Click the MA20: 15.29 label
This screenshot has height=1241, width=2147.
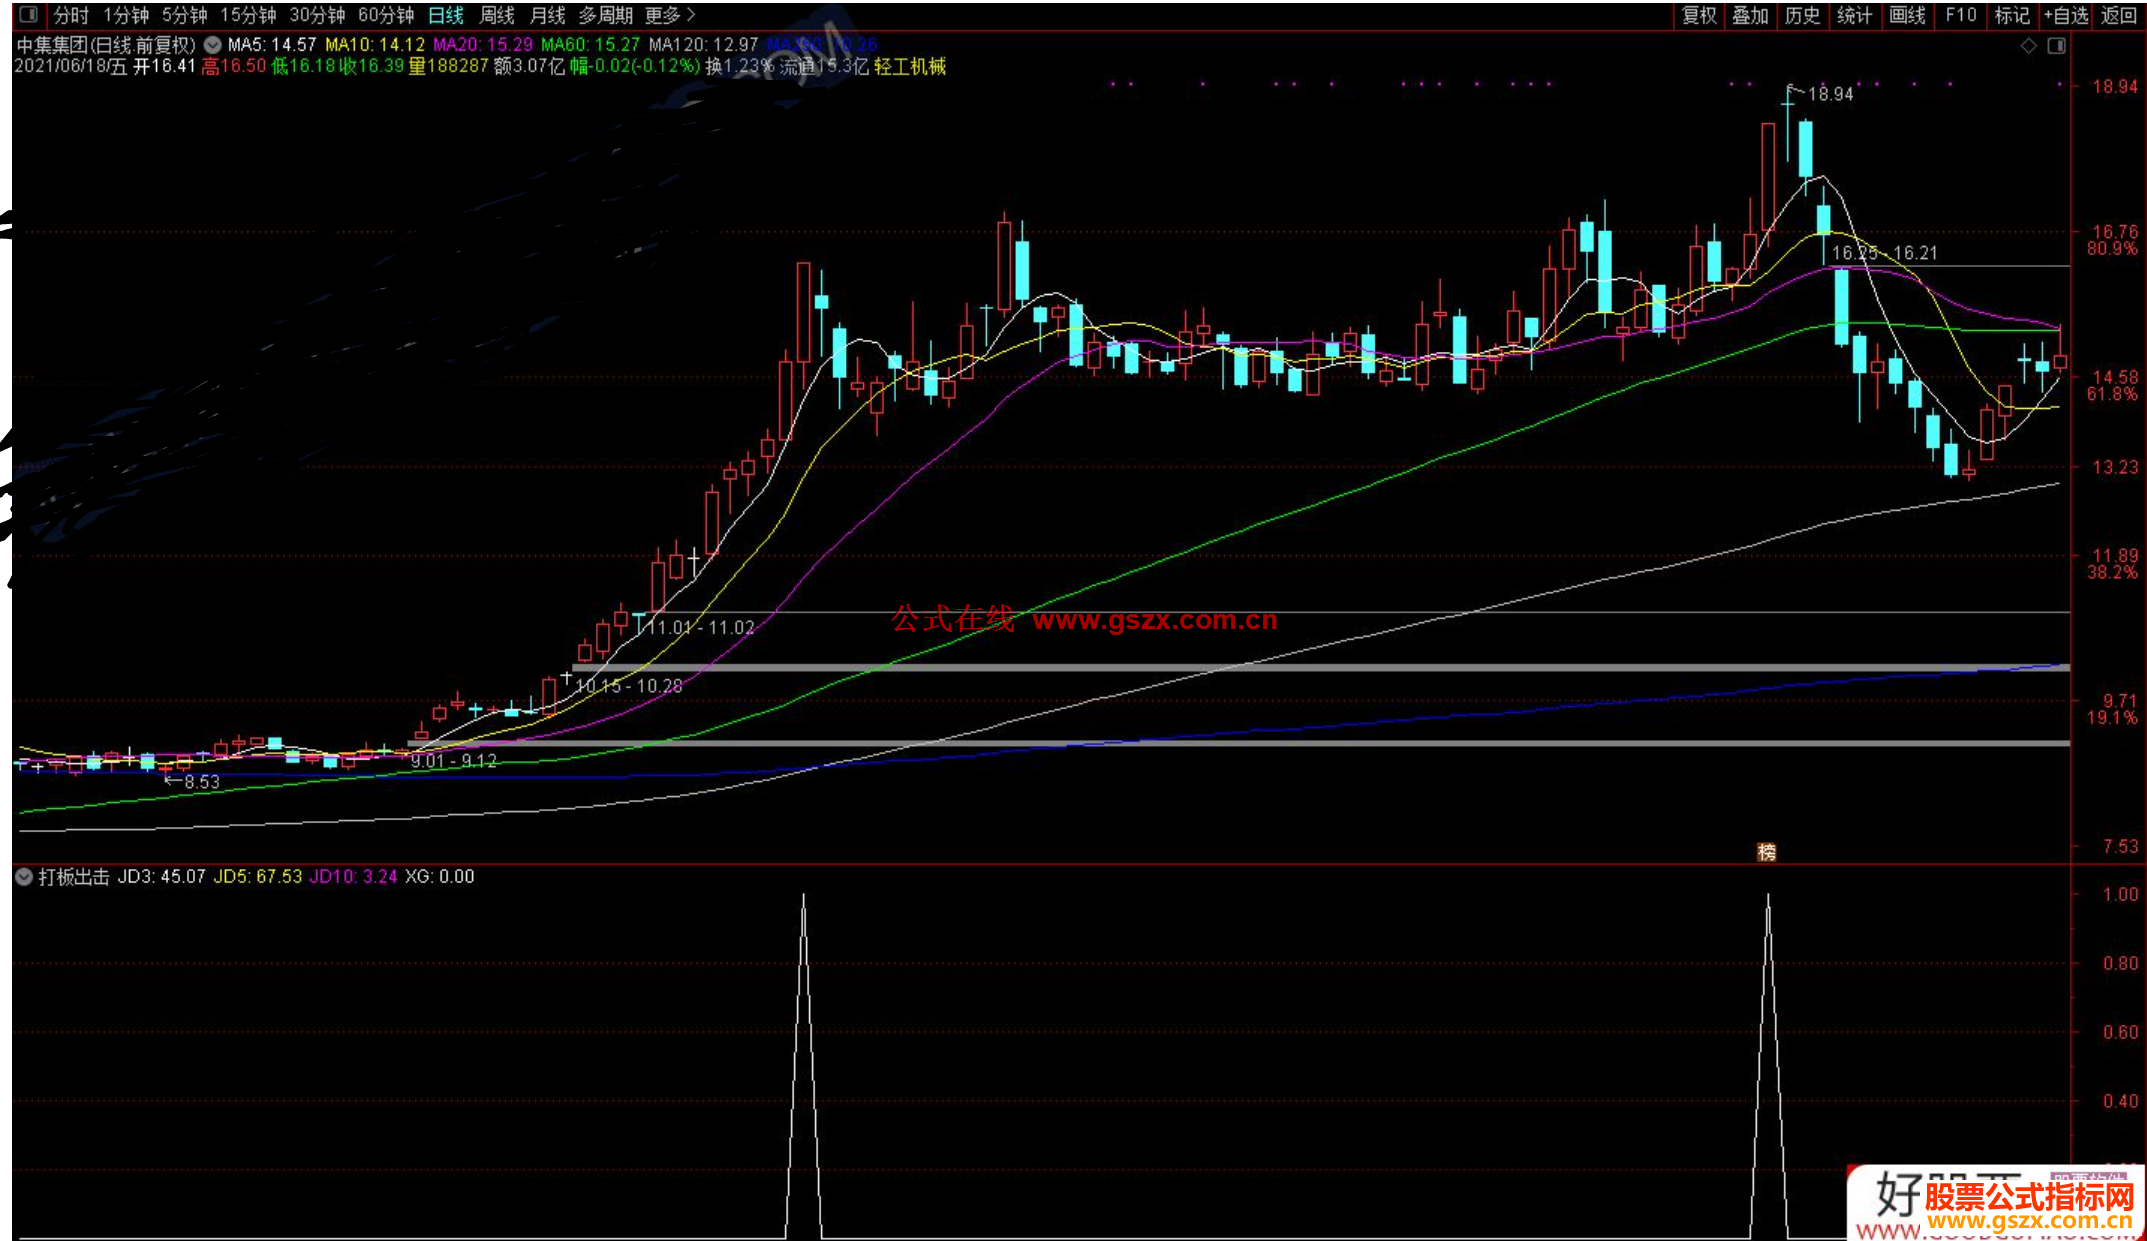(483, 45)
